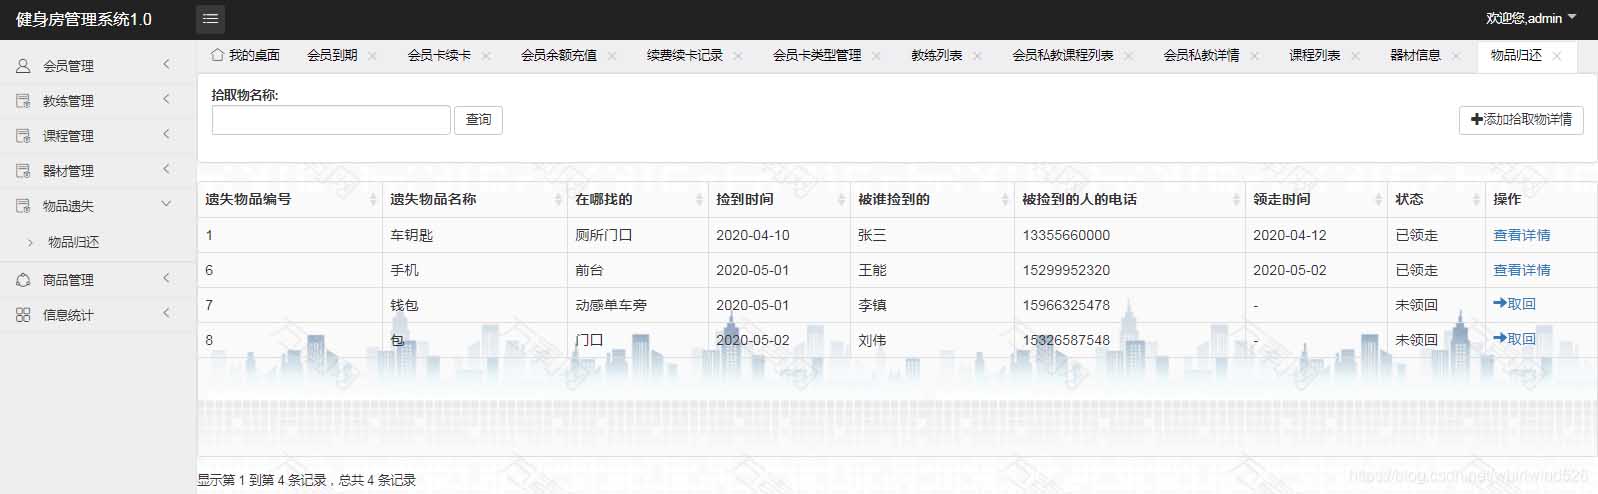1598x494 pixels.
Task: Close the 课程列表 tab
Action: click(x=1356, y=56)
